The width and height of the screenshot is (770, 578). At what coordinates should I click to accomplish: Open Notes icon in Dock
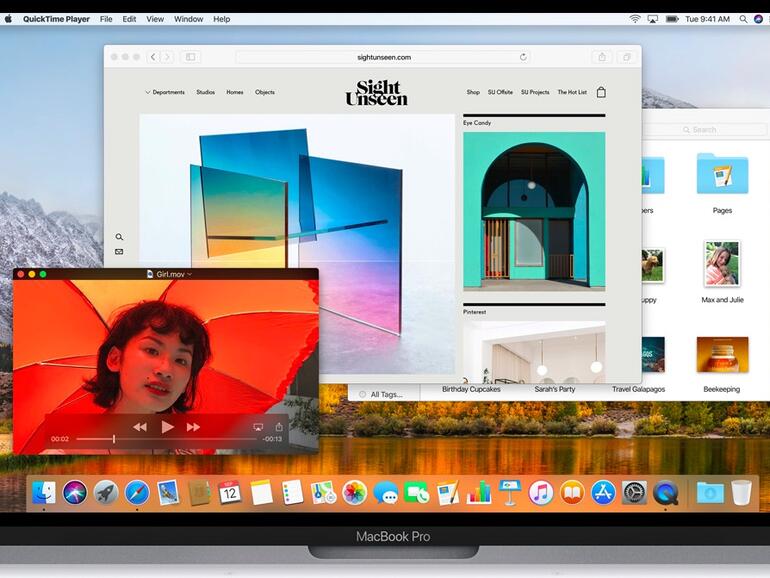click(261, 493)
